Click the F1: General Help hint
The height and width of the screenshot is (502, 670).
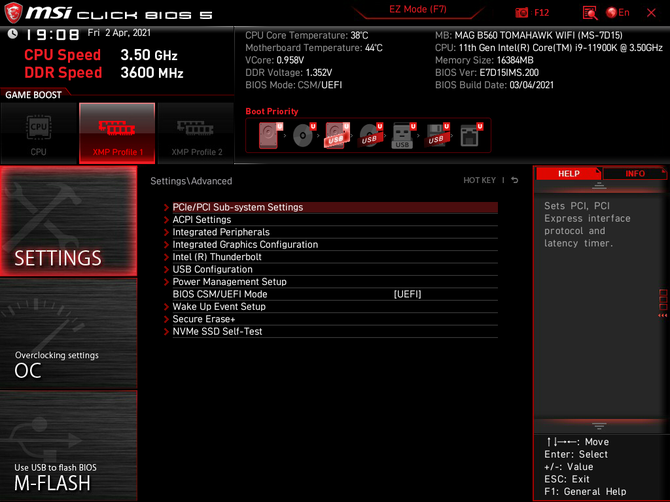point(585,491)
